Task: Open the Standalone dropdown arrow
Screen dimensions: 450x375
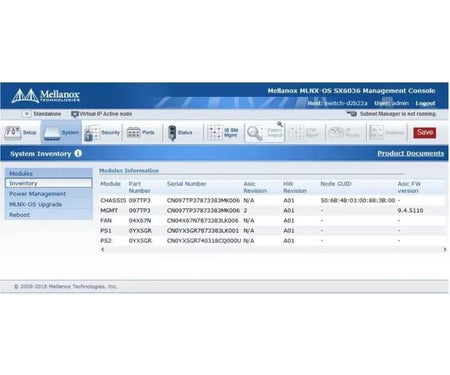Action: pos(27,114)
